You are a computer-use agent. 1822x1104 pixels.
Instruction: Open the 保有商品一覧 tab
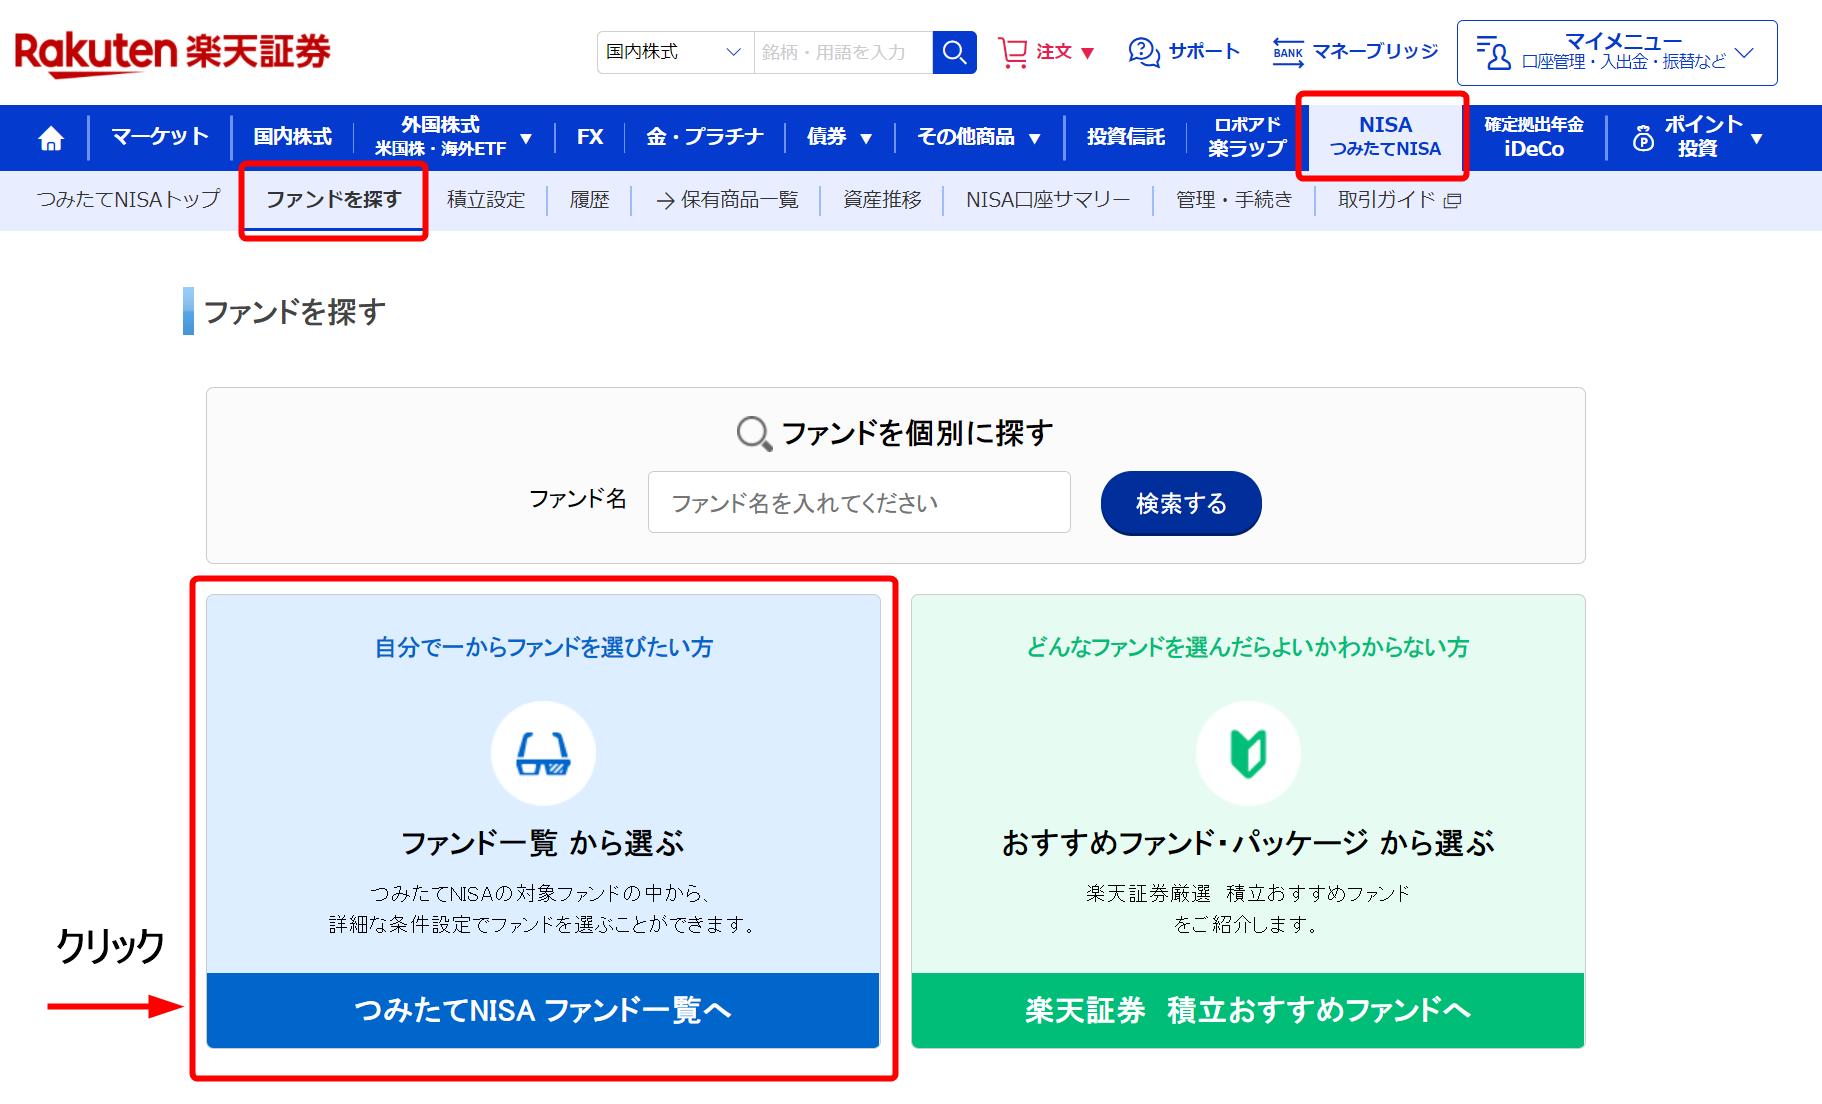pyautogui.click(x=739, y=200)
